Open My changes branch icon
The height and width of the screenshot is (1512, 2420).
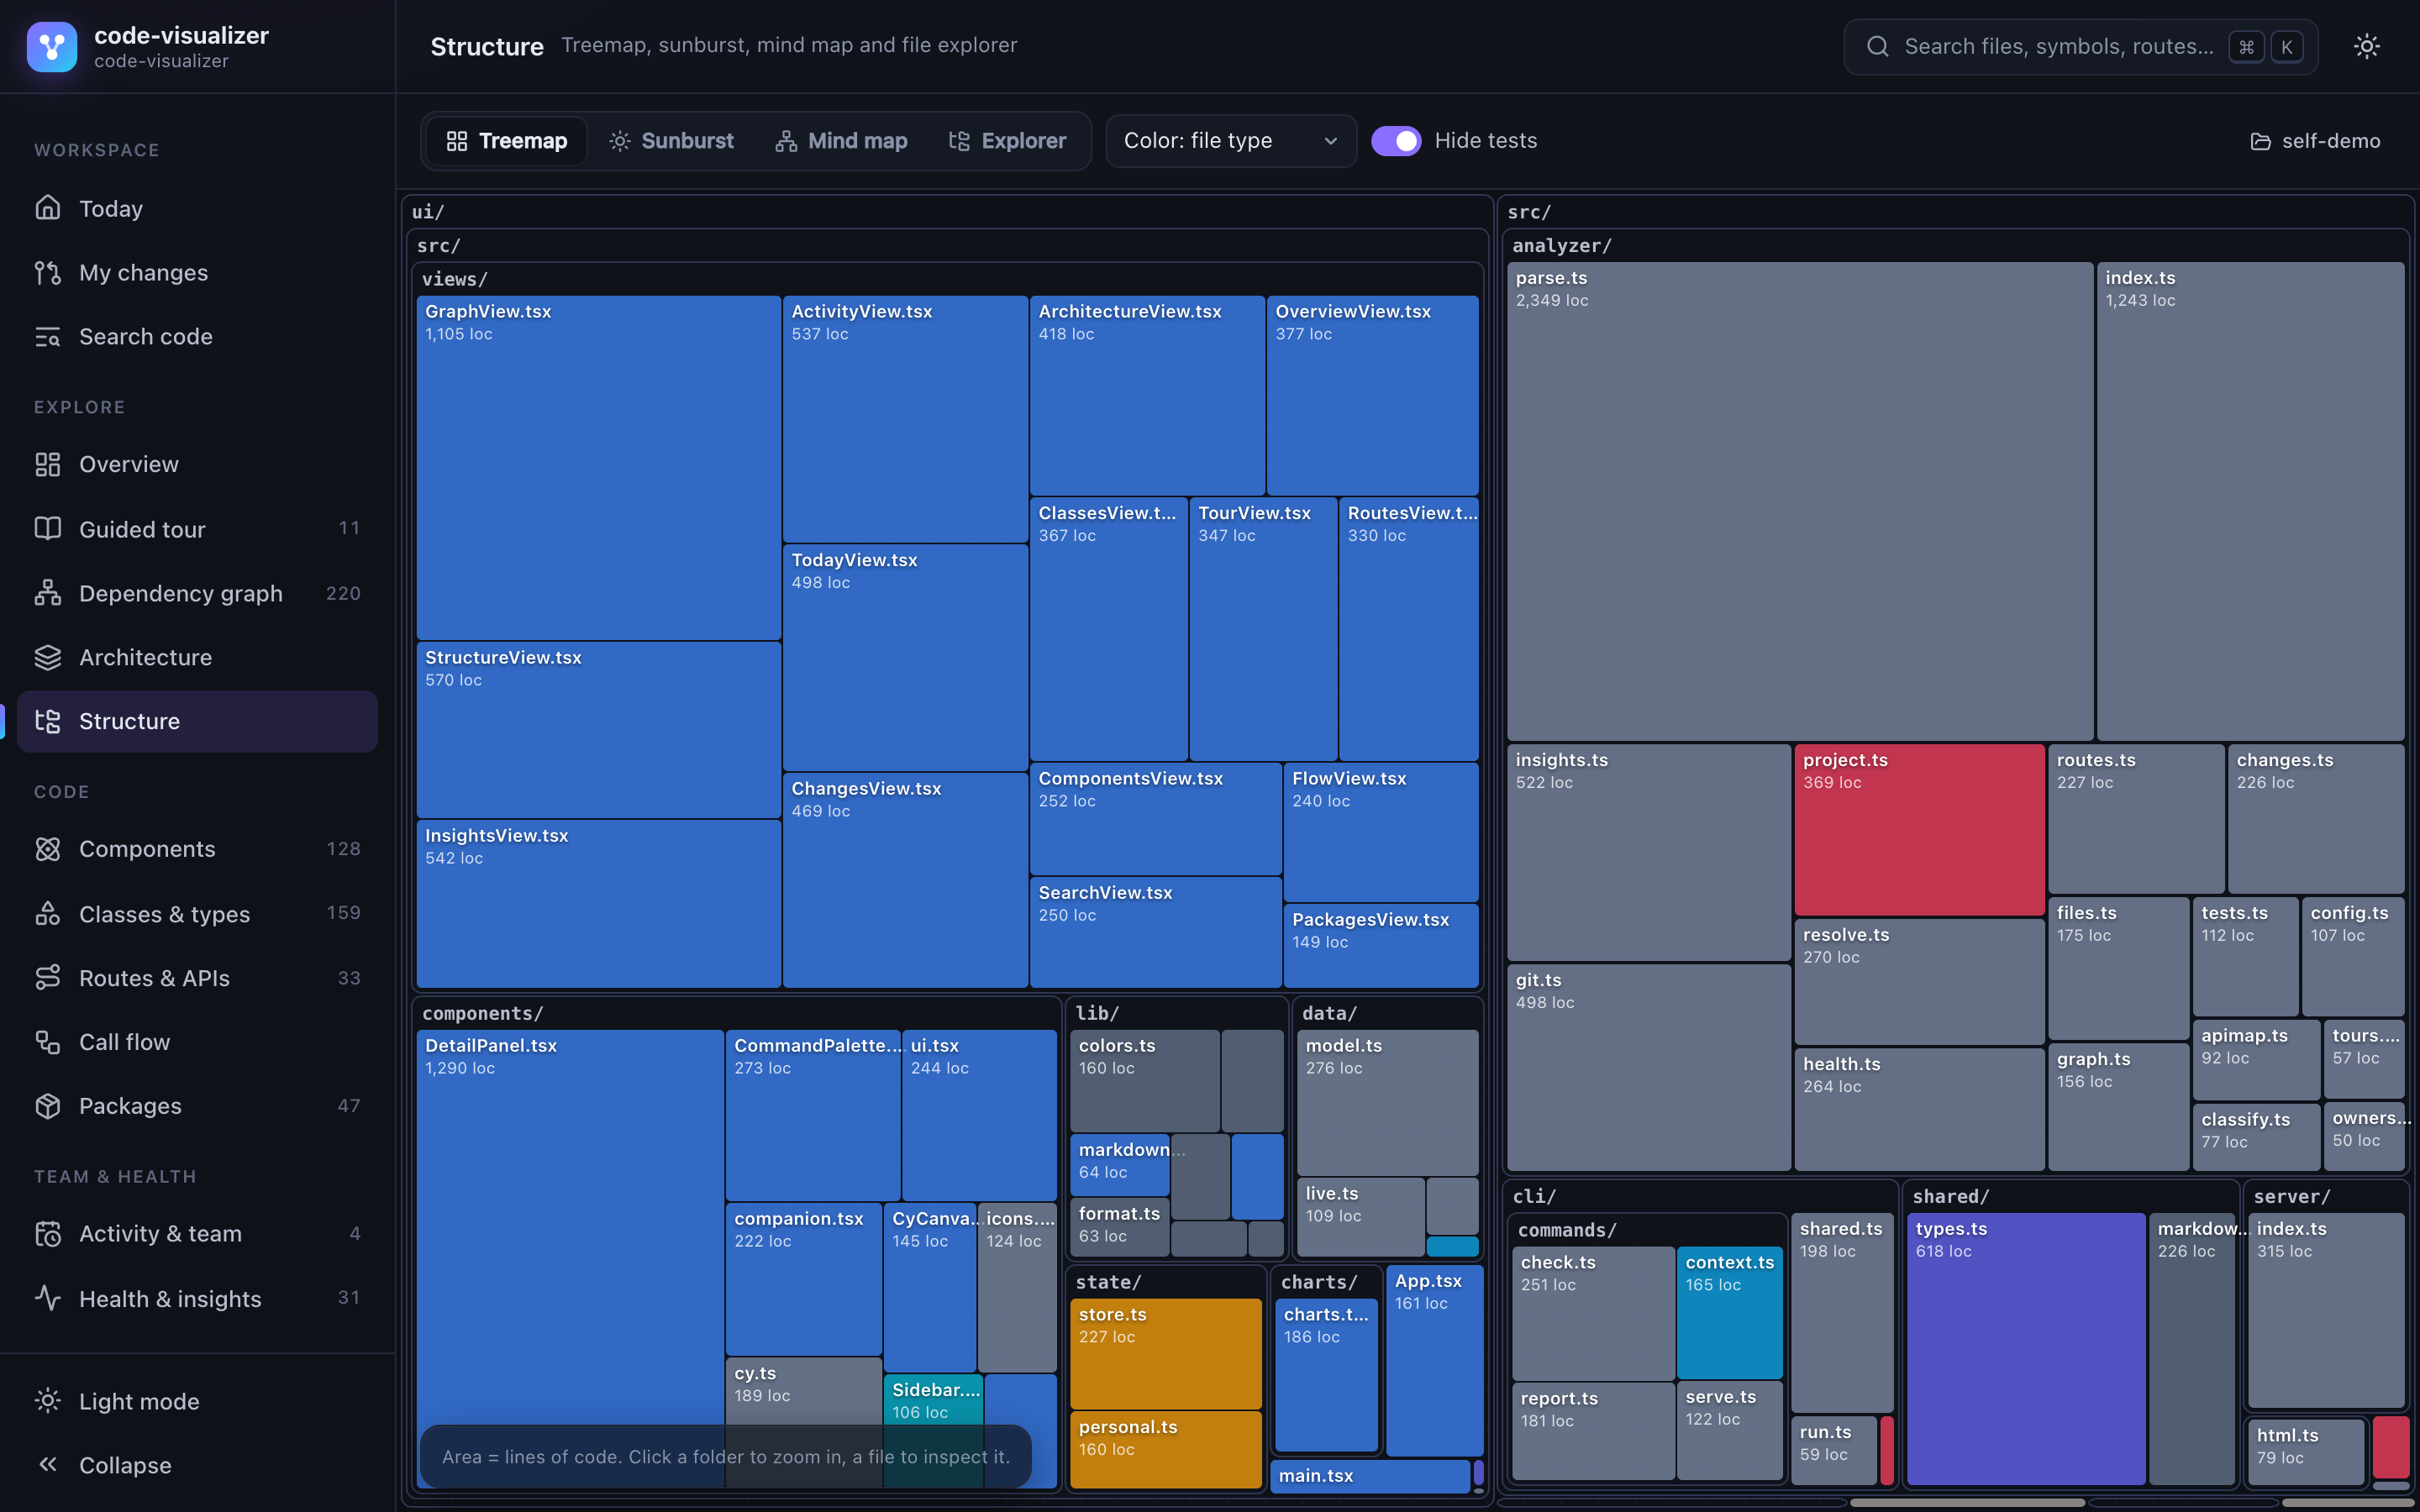[48, 272]
